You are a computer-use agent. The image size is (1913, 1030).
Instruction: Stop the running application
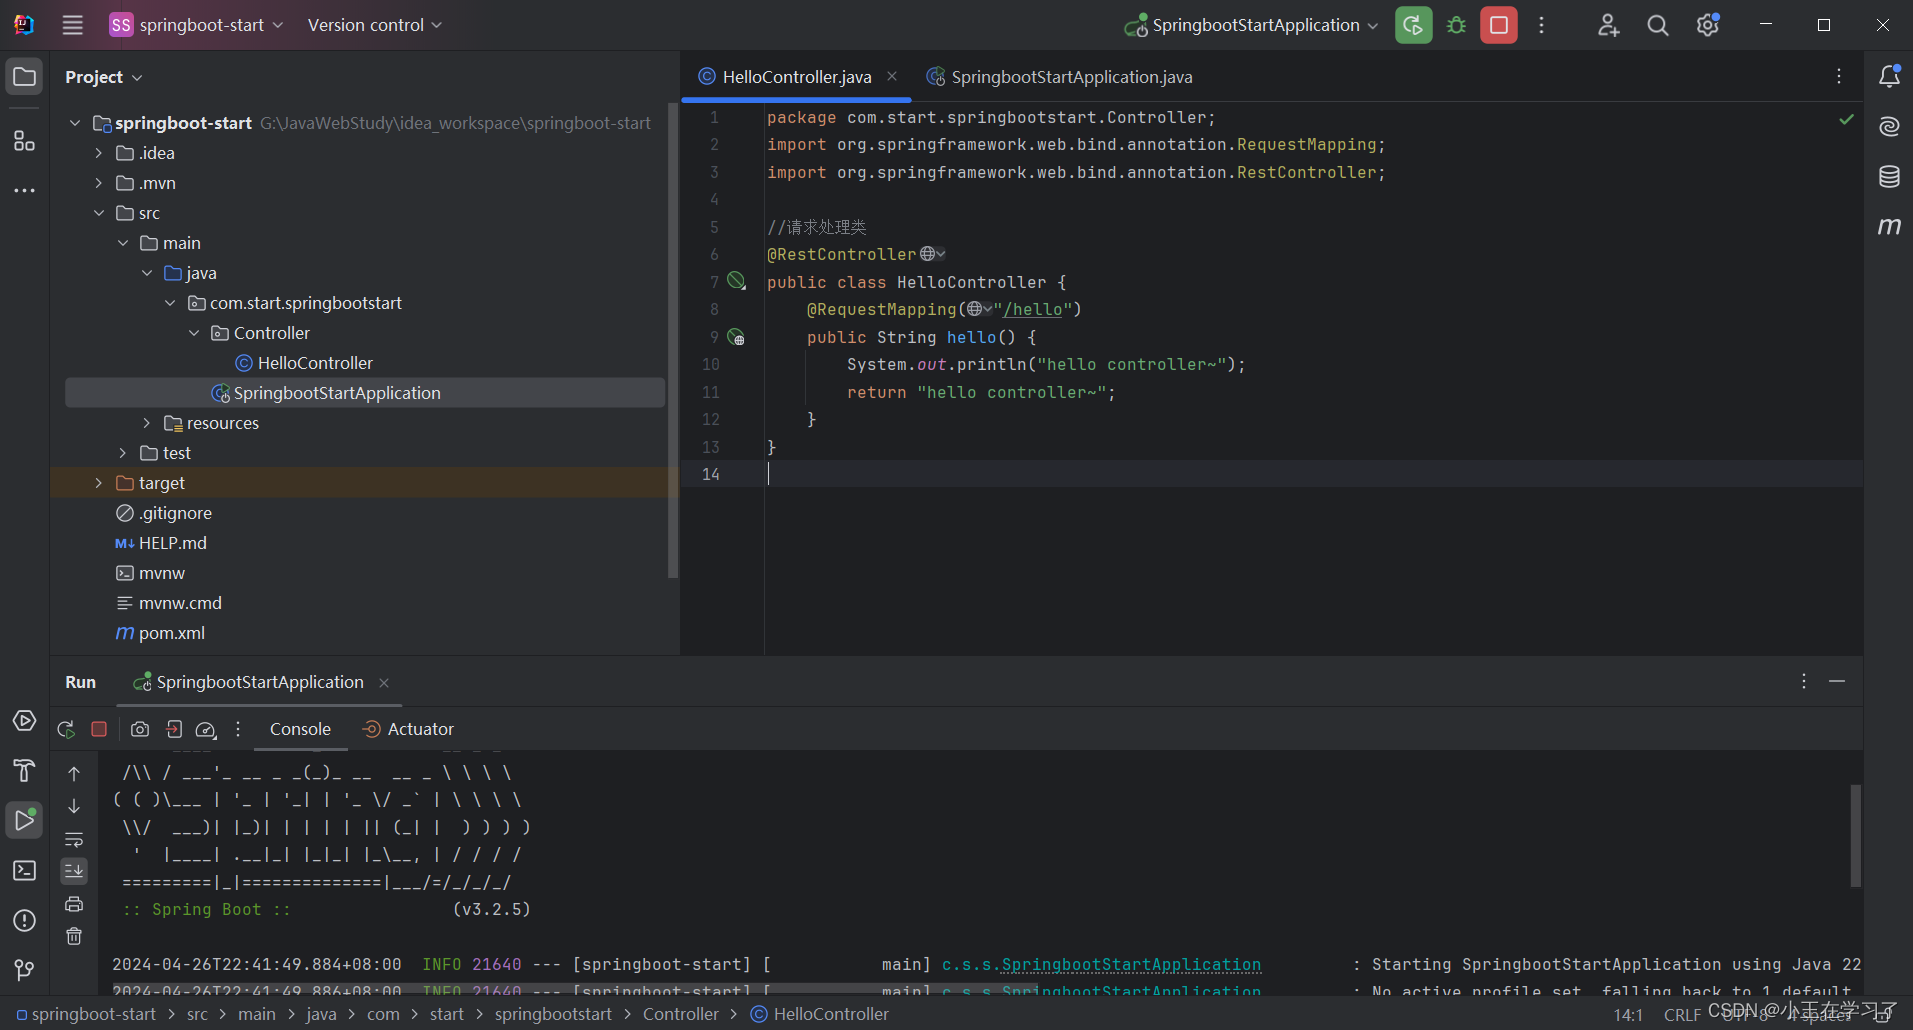point(1497,25)
